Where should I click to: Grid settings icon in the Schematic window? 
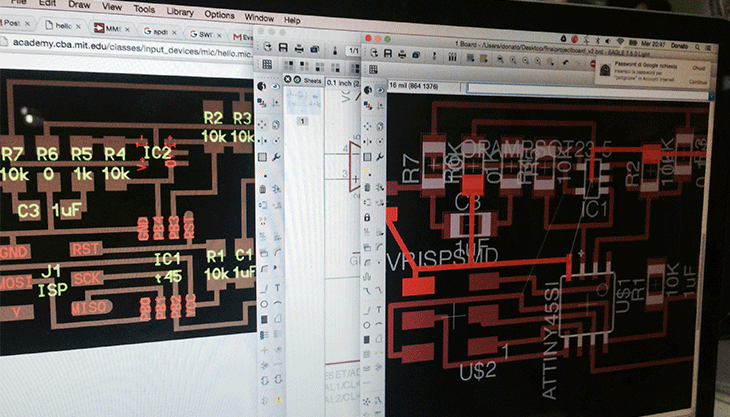tap(267, 65)
